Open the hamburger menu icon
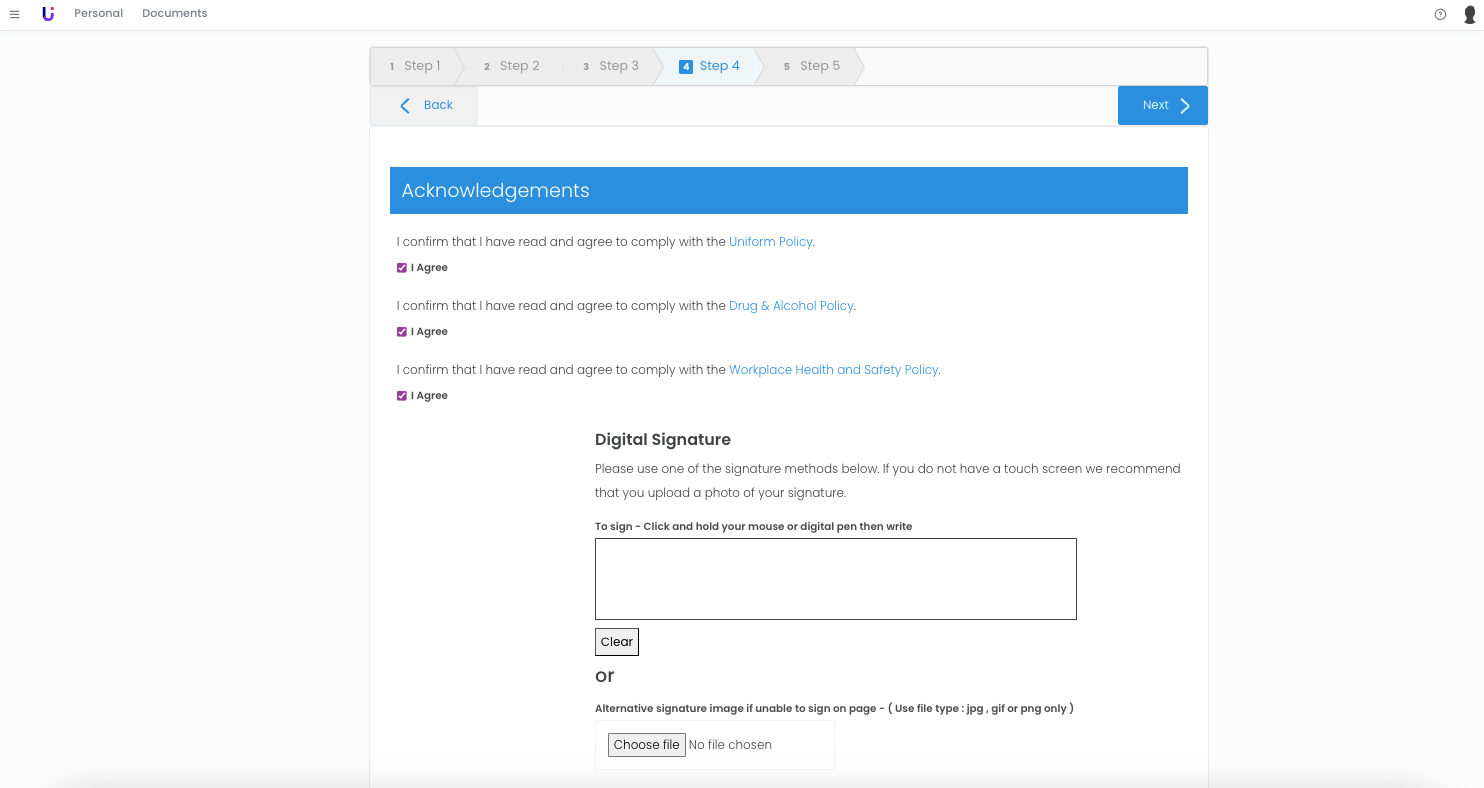 click(x=14, y=14)
